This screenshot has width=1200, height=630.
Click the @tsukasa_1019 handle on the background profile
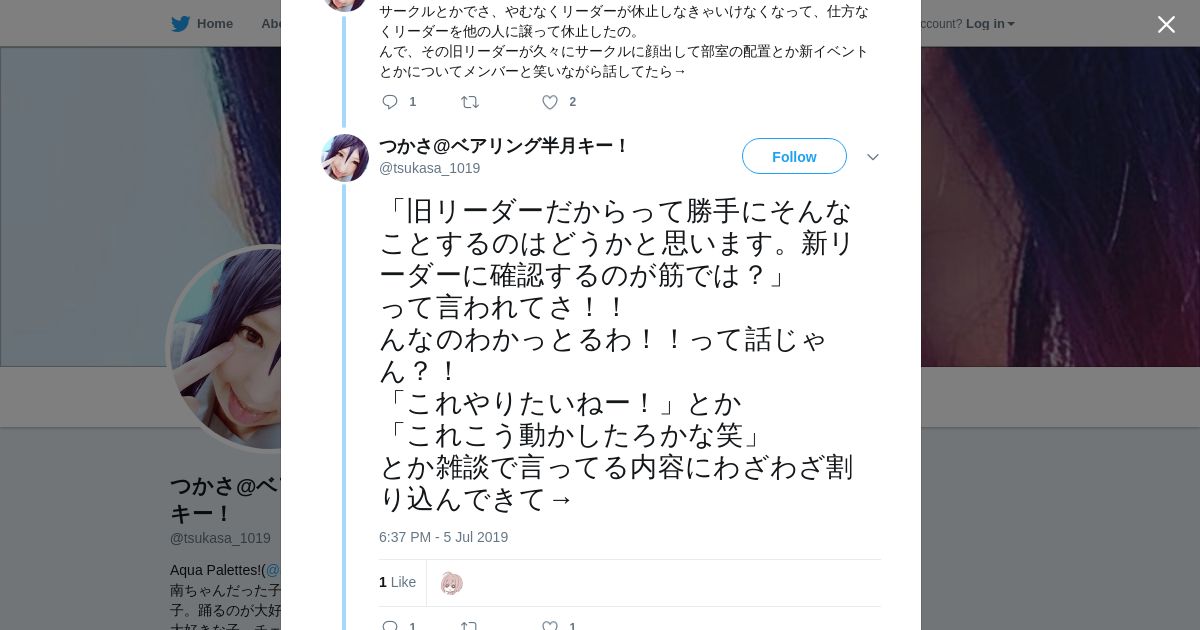(x=220, y=538)
